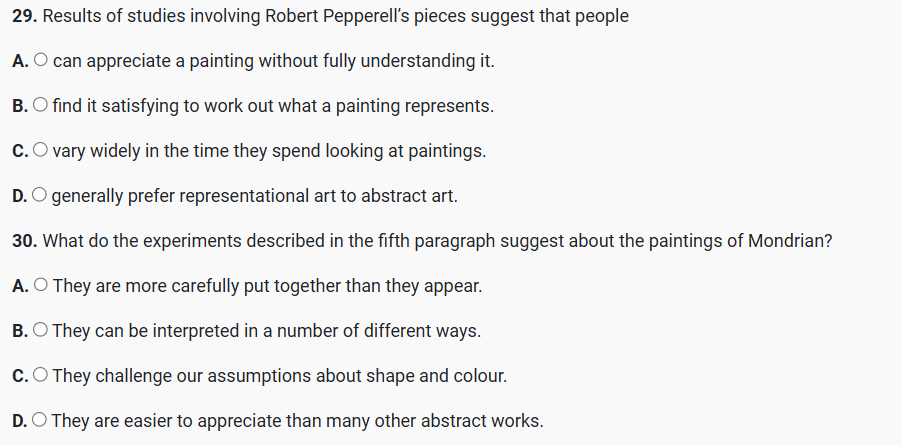This screenshot has height=445, width=902.
Task: Select question 30 option B radio button
Action: pos(41,331)
